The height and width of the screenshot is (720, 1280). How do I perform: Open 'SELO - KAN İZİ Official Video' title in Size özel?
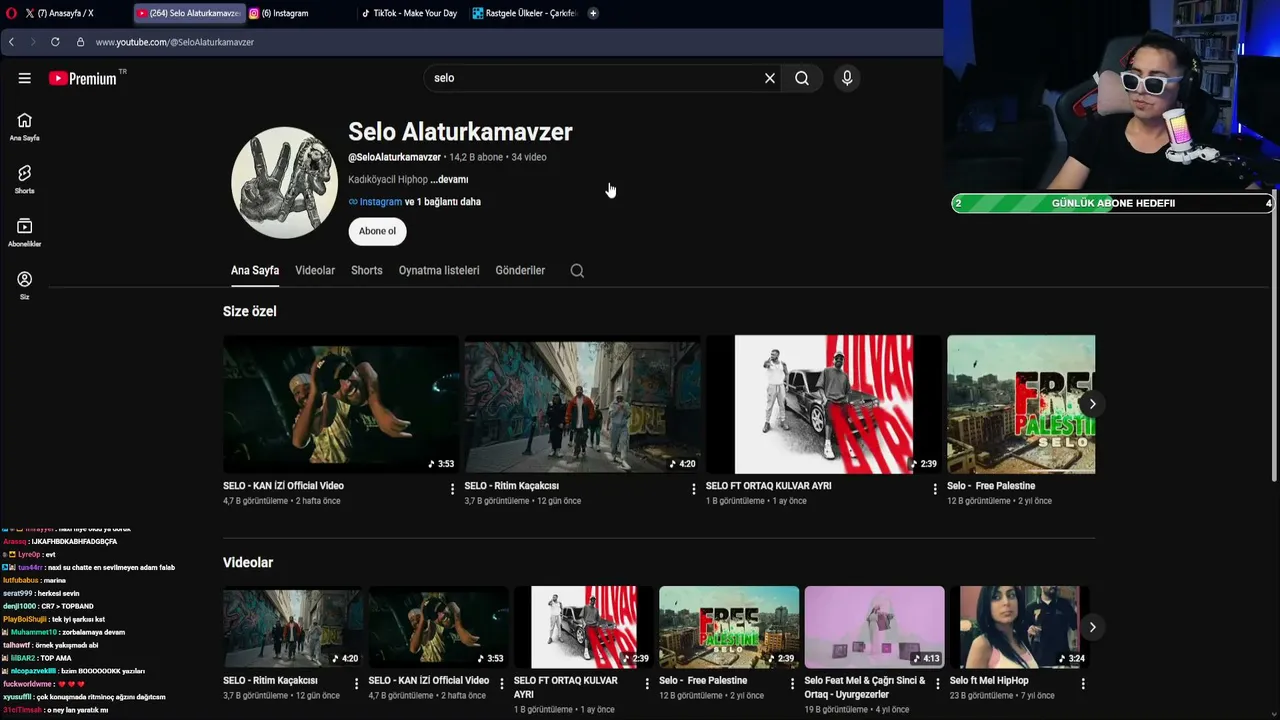coord(283,486)
